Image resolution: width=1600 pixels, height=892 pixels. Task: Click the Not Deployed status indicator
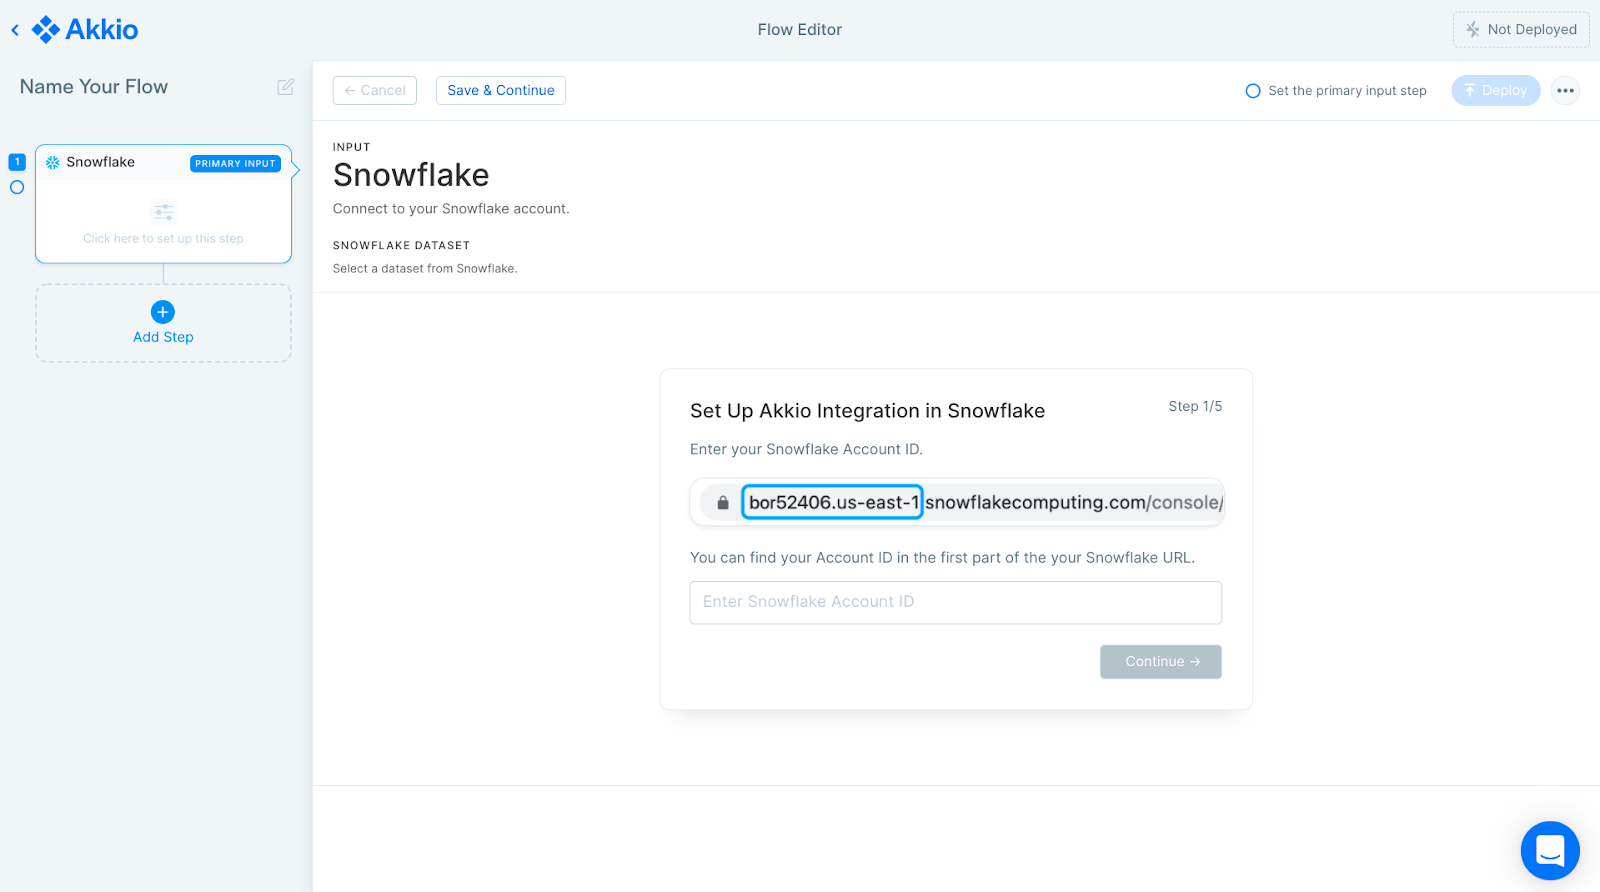(x=1521, y=30)
